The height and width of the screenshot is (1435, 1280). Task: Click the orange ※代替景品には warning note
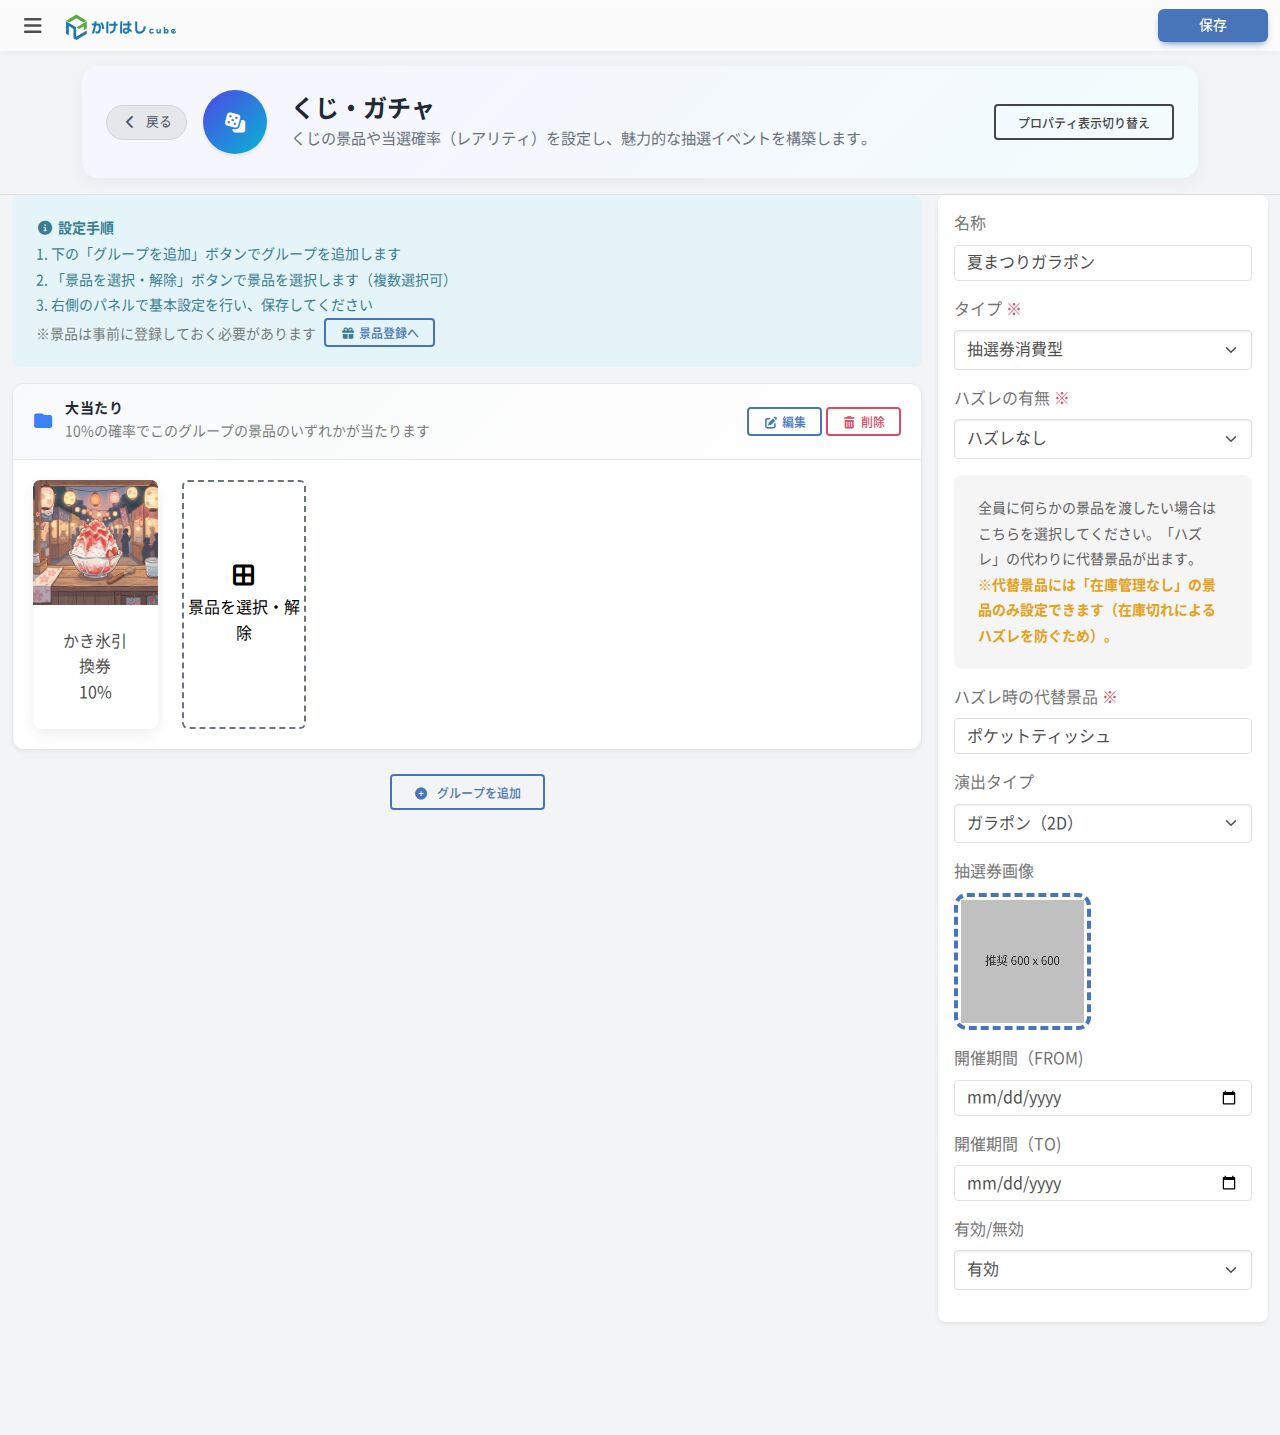(x=1097, y=610)
